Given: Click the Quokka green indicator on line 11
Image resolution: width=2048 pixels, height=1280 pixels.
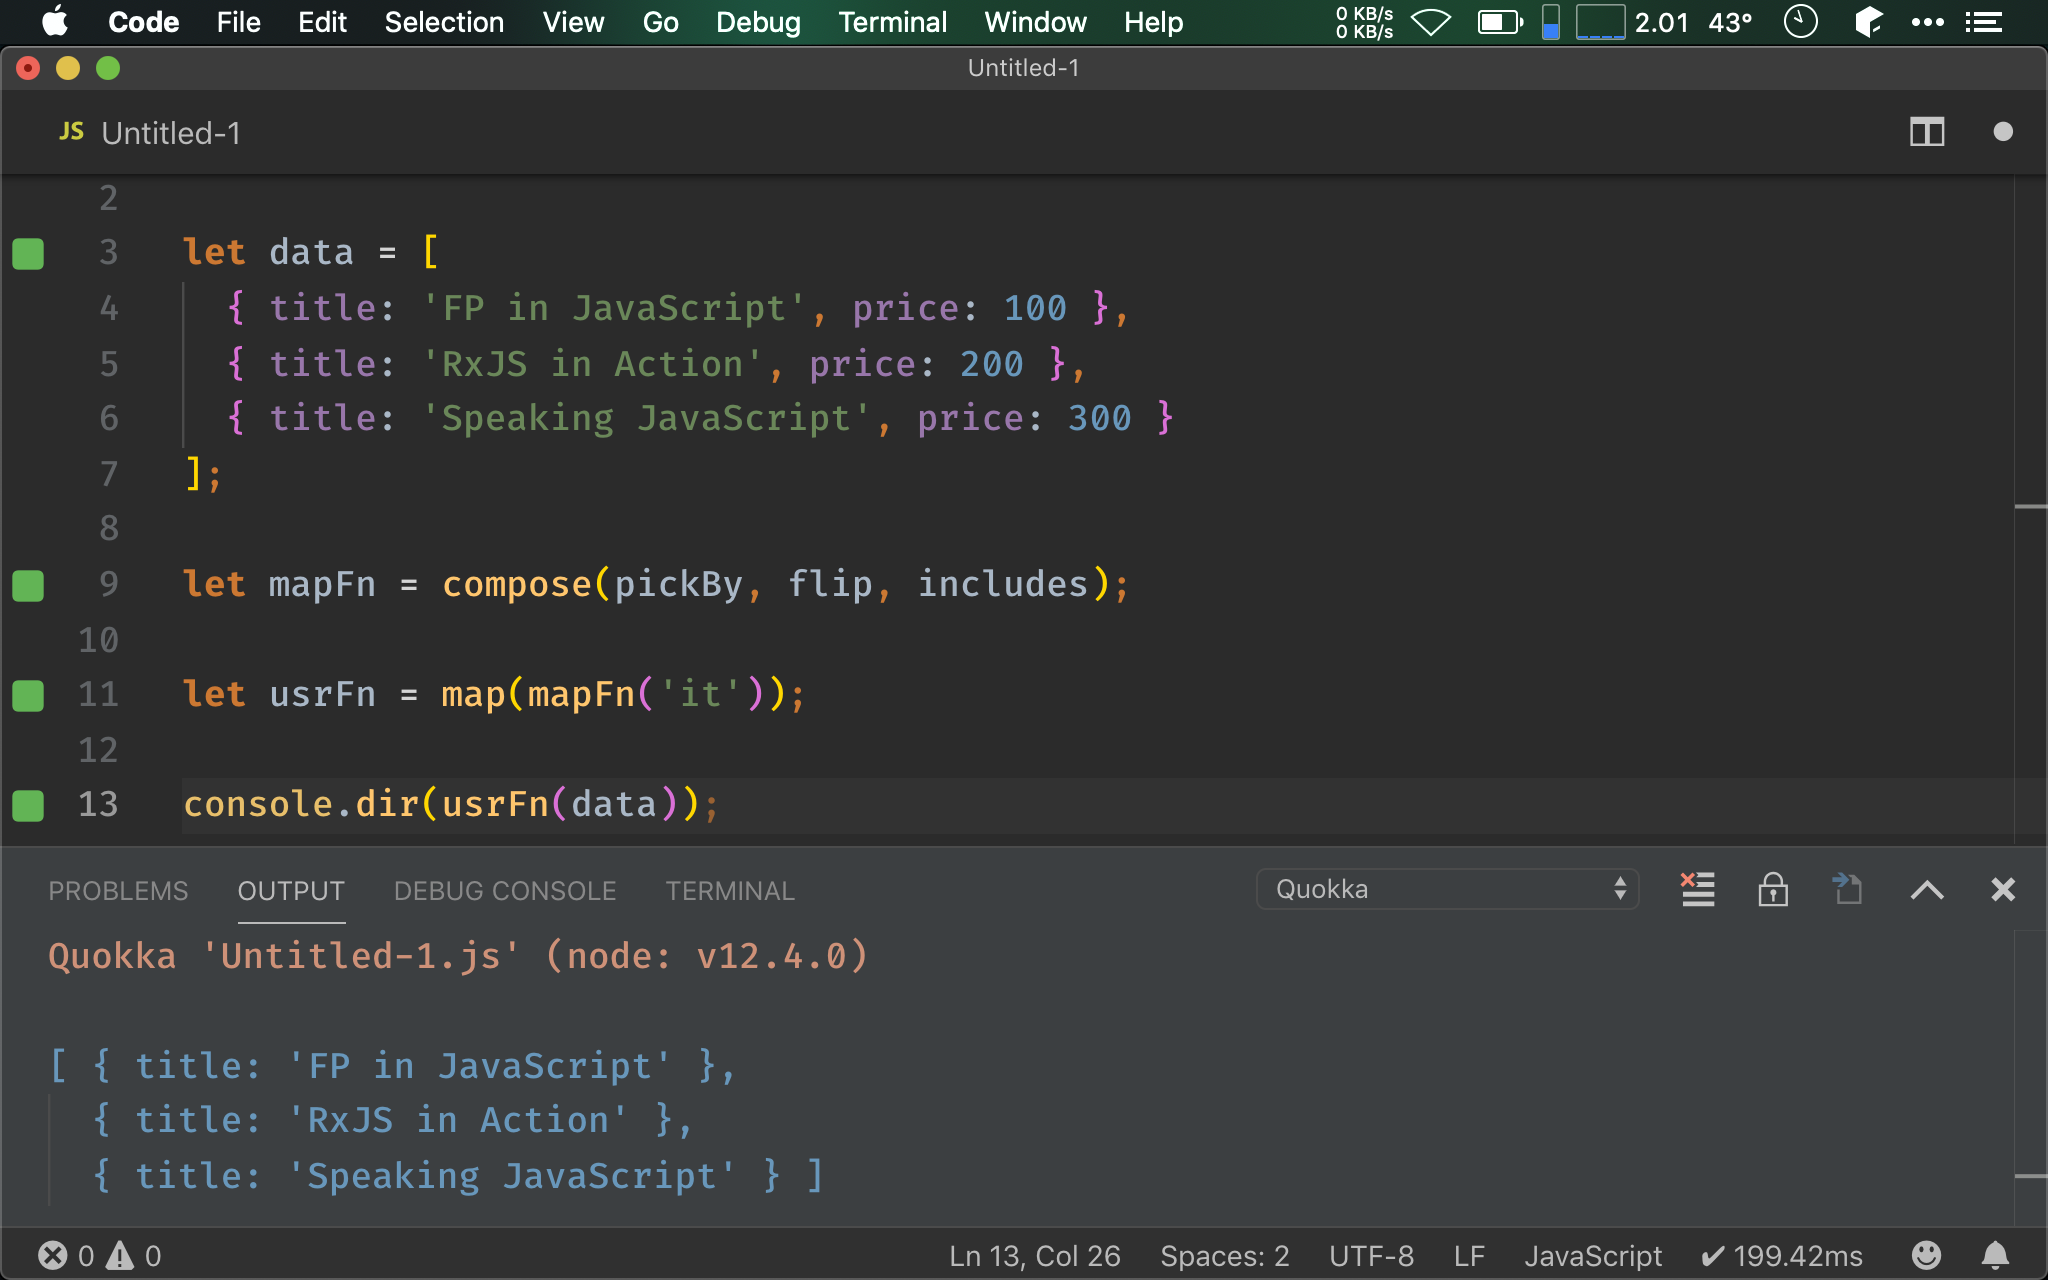Looking at the screenshot, I should coord(28,696).
